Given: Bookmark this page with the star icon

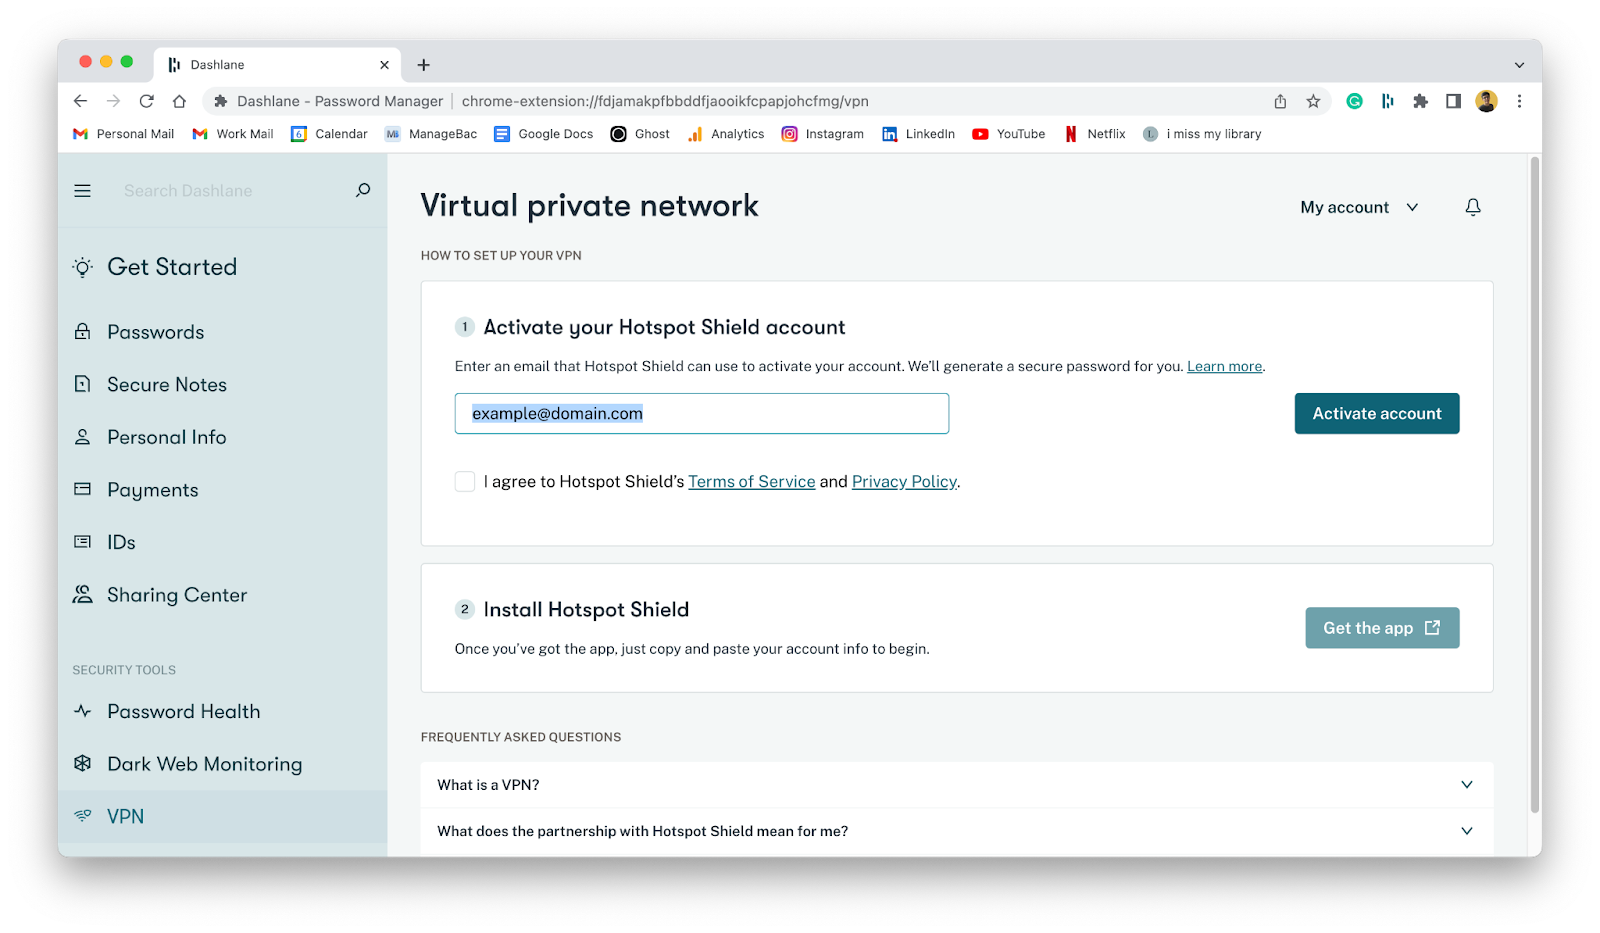Looking at the screenshot, I should [1313, 101].
